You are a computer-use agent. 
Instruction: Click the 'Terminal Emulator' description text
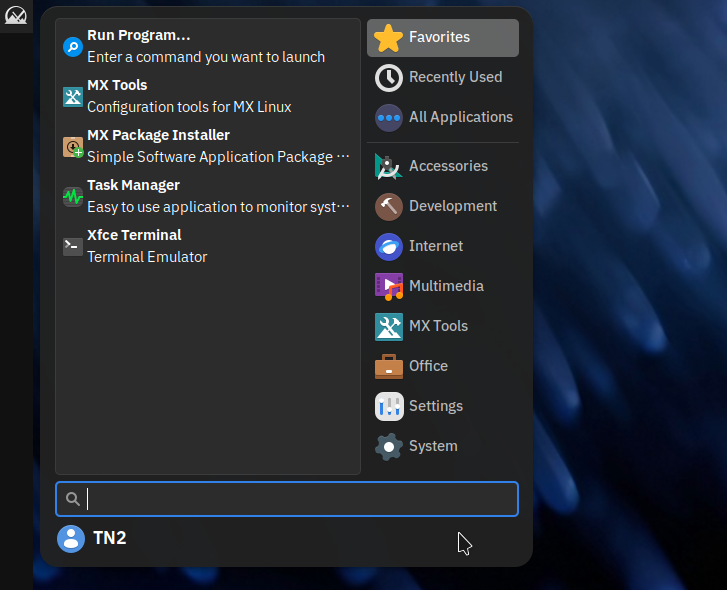pyautogui.click(x=147, y=257)
